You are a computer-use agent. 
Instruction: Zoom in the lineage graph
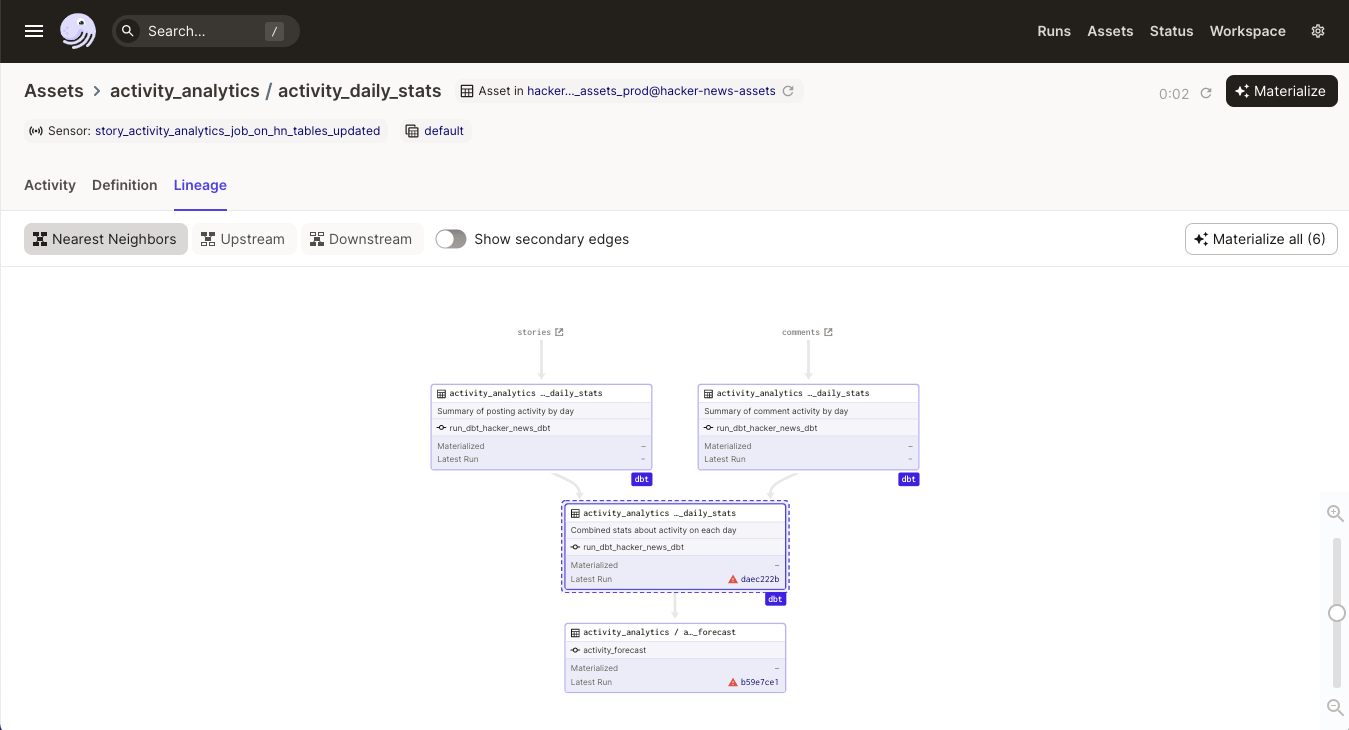point(1335,513)
